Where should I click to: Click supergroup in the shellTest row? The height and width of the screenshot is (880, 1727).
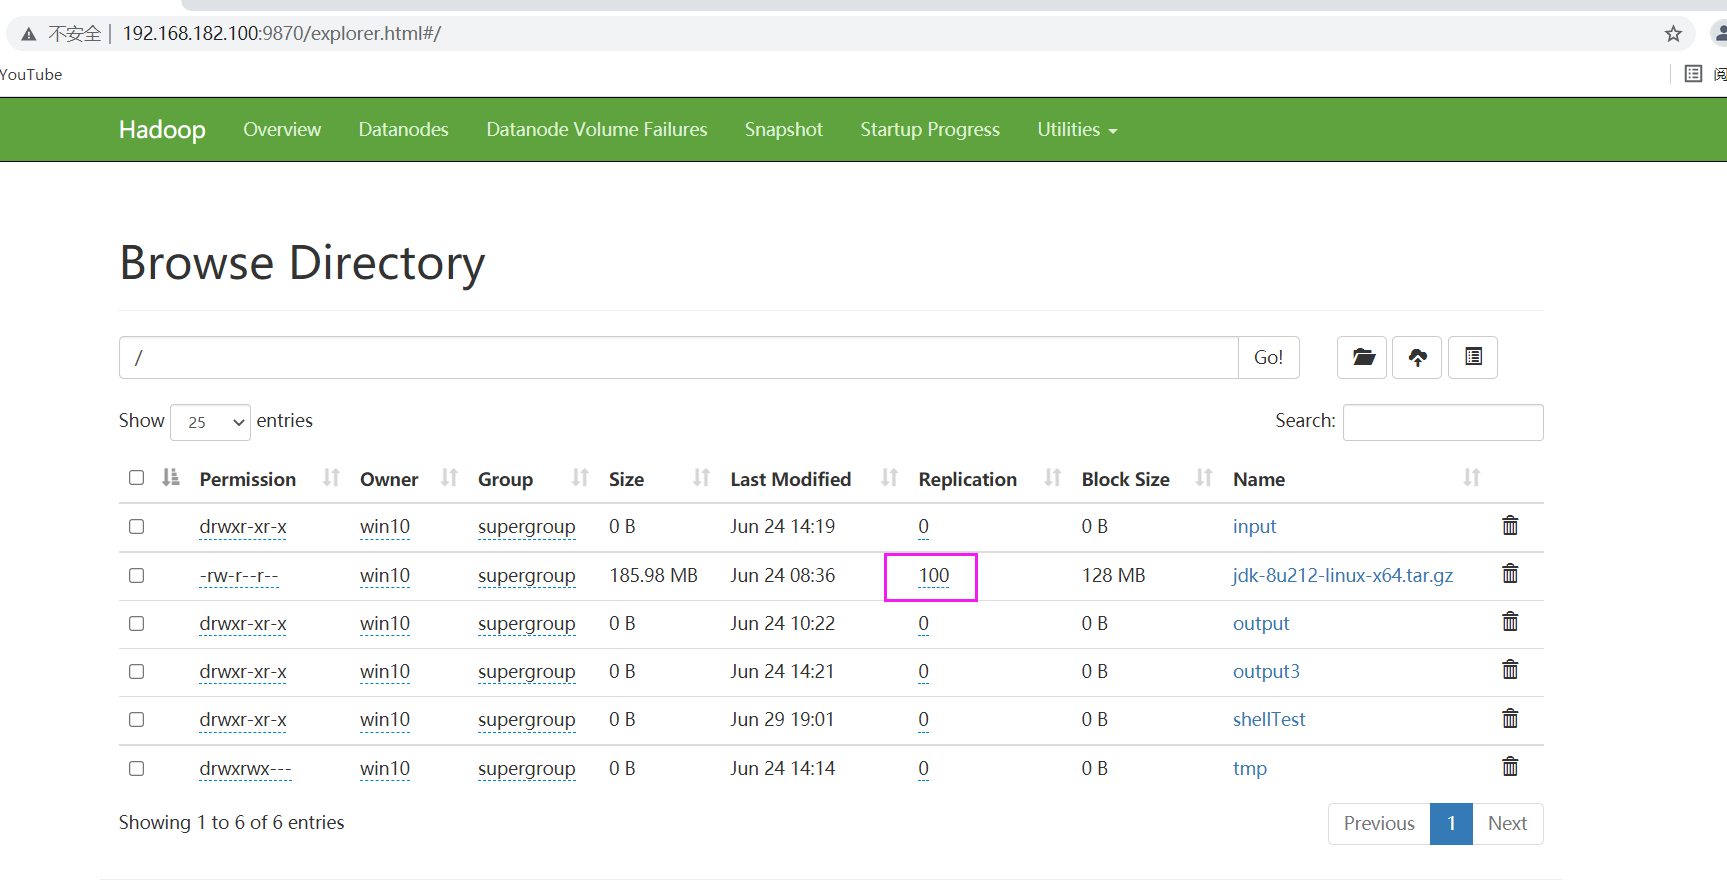pyautogui.click(x=526, y=719)
